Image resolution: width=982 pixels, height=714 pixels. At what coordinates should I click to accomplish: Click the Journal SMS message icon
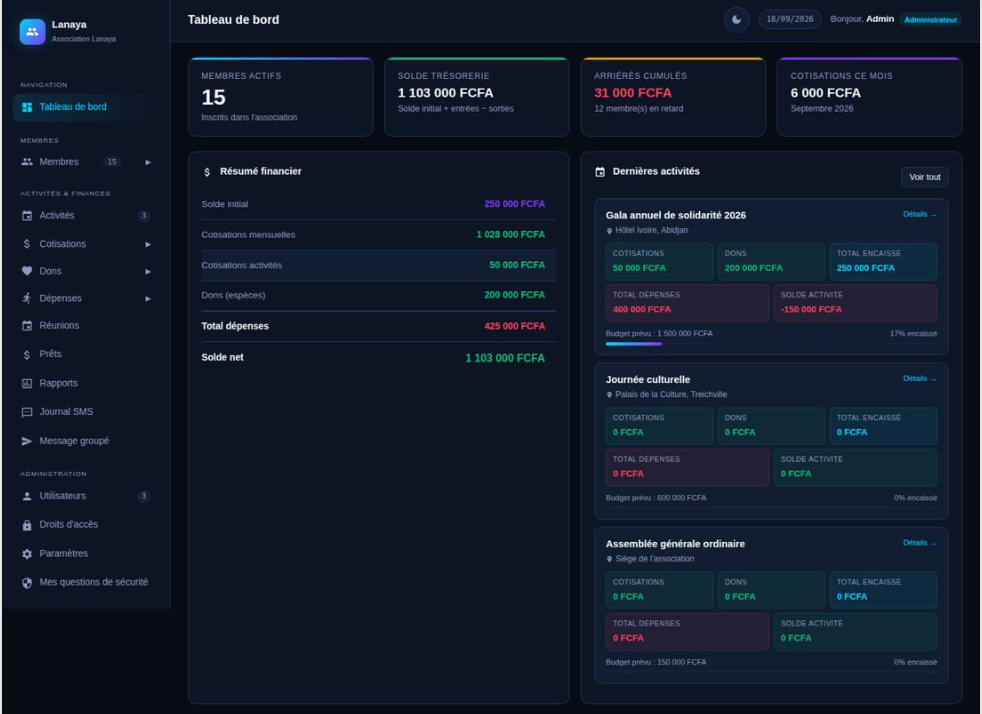click(27, 412)
